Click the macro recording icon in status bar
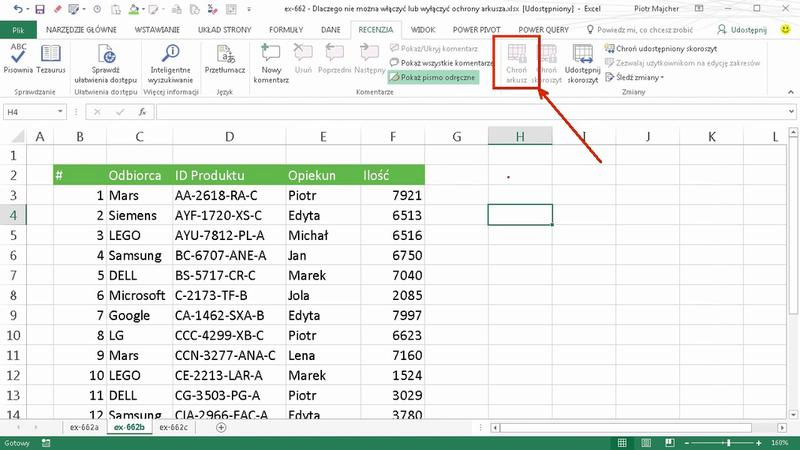This screenshot has height=450, width=800. pyautogui.click(x=46, y=443)
